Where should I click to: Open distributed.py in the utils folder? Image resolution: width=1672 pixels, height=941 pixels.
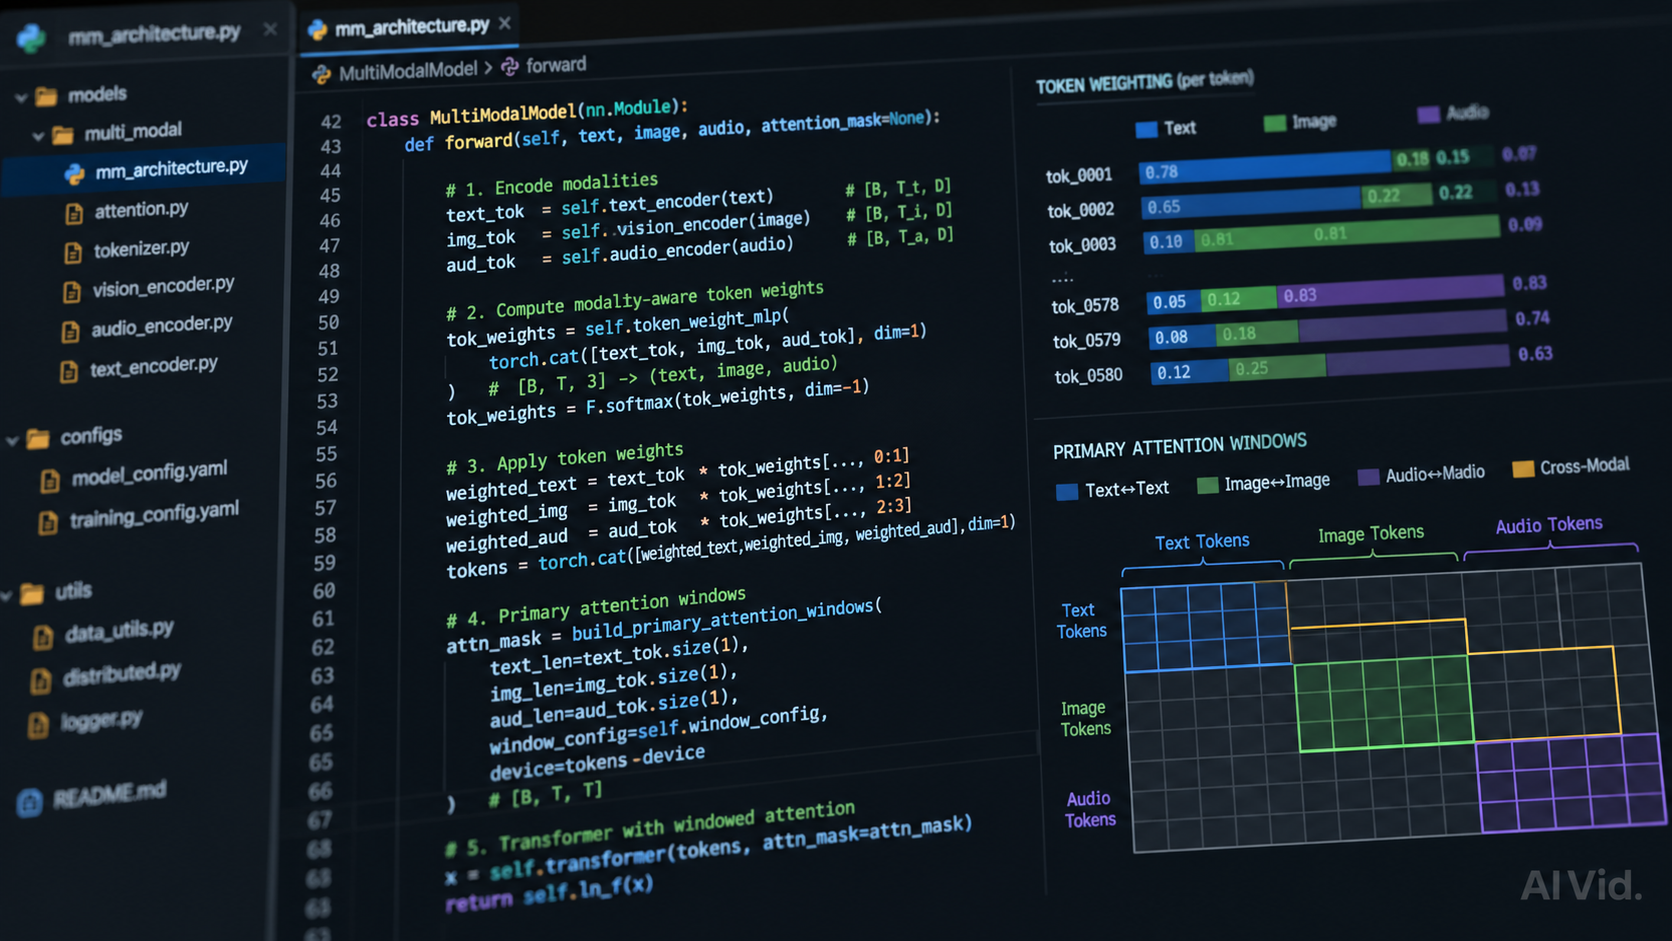coord(122,674)
